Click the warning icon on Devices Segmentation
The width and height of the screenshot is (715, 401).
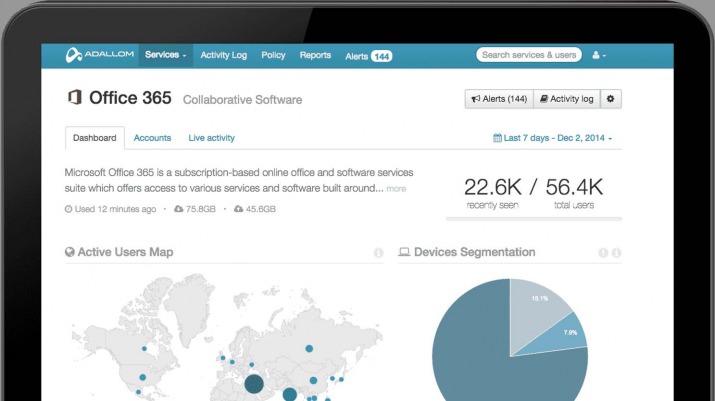coord(603,253)
